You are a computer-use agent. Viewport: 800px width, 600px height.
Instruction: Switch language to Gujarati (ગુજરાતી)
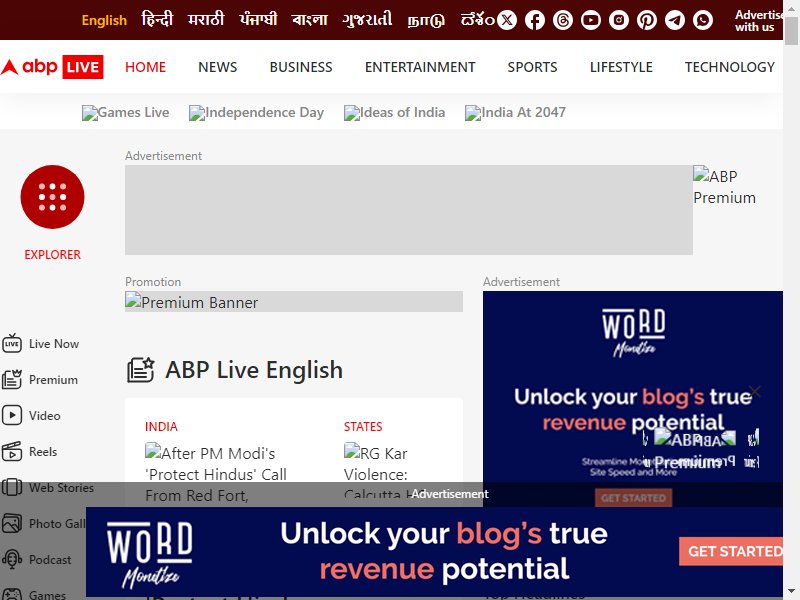click(x=367, y=20)
